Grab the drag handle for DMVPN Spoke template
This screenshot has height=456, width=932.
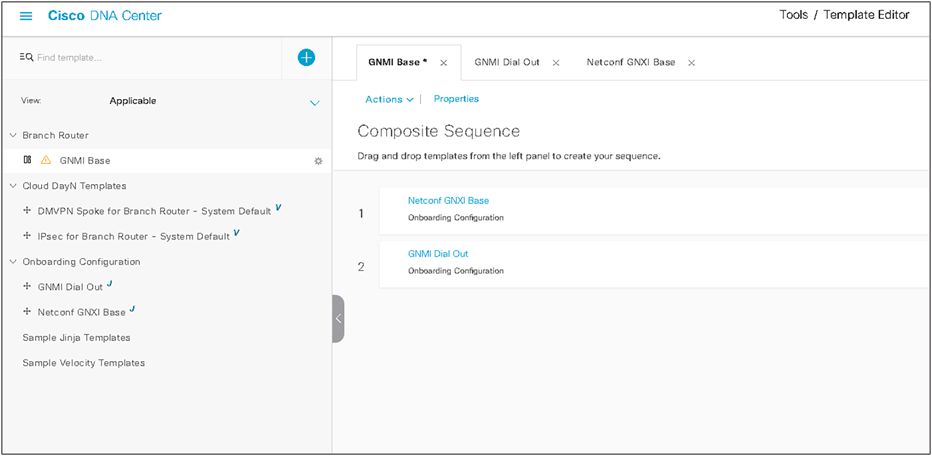(x=26, y=210)
